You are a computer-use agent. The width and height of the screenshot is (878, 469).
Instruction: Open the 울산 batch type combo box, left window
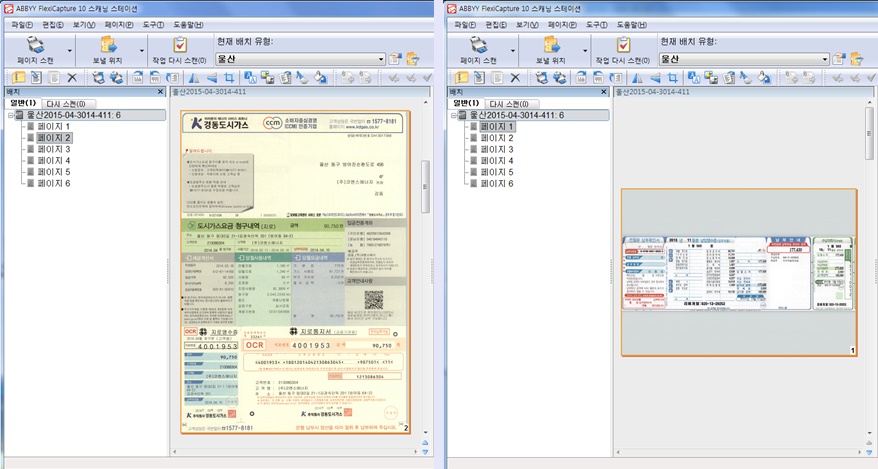click(301, 59)
